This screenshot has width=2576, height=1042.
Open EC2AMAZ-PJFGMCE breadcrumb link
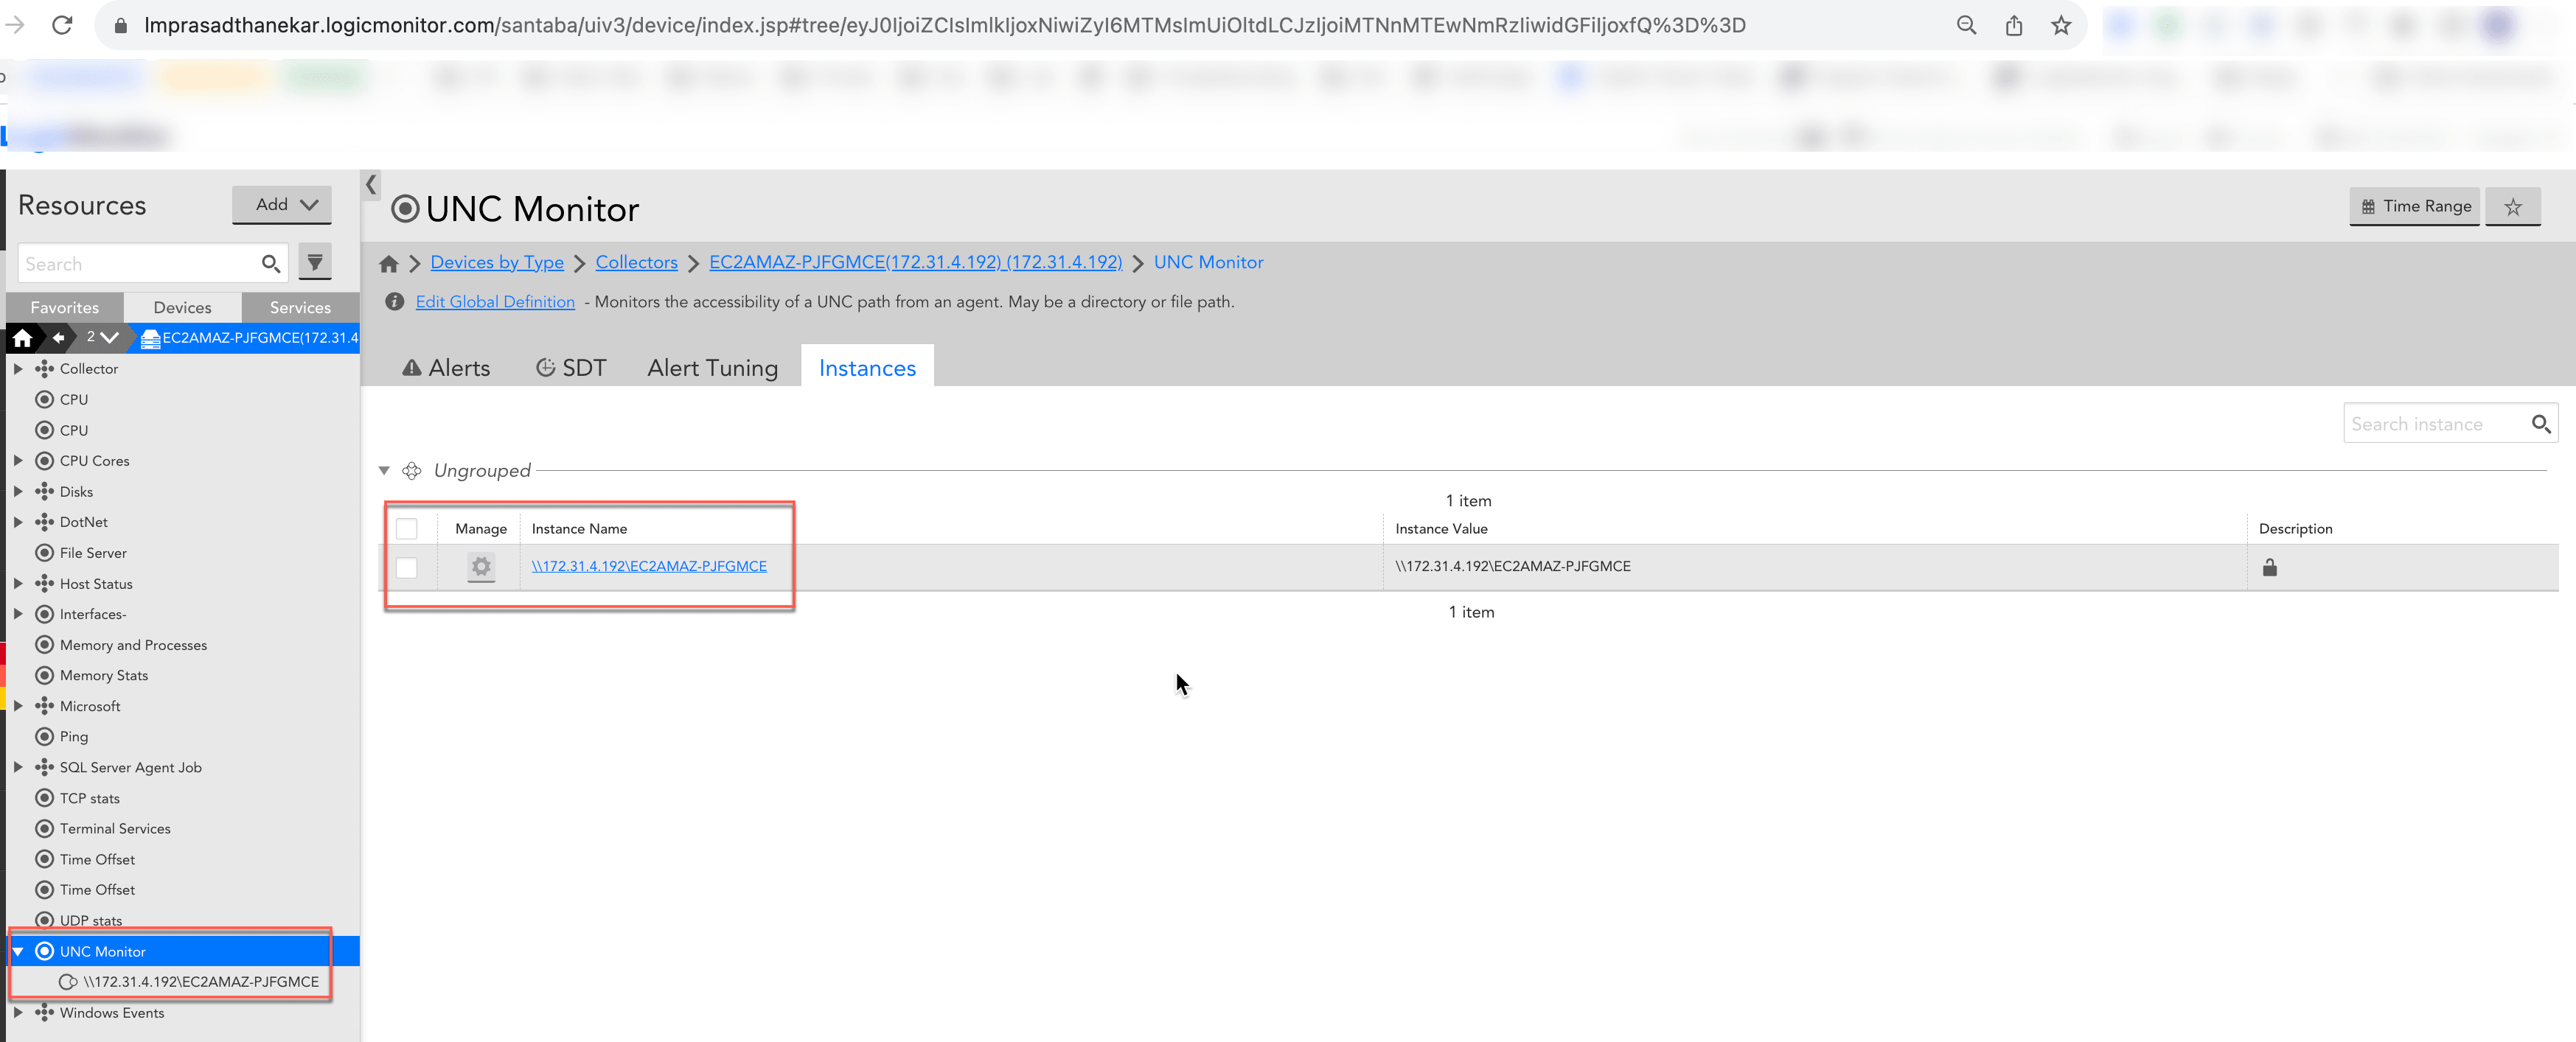pos(915,262)
